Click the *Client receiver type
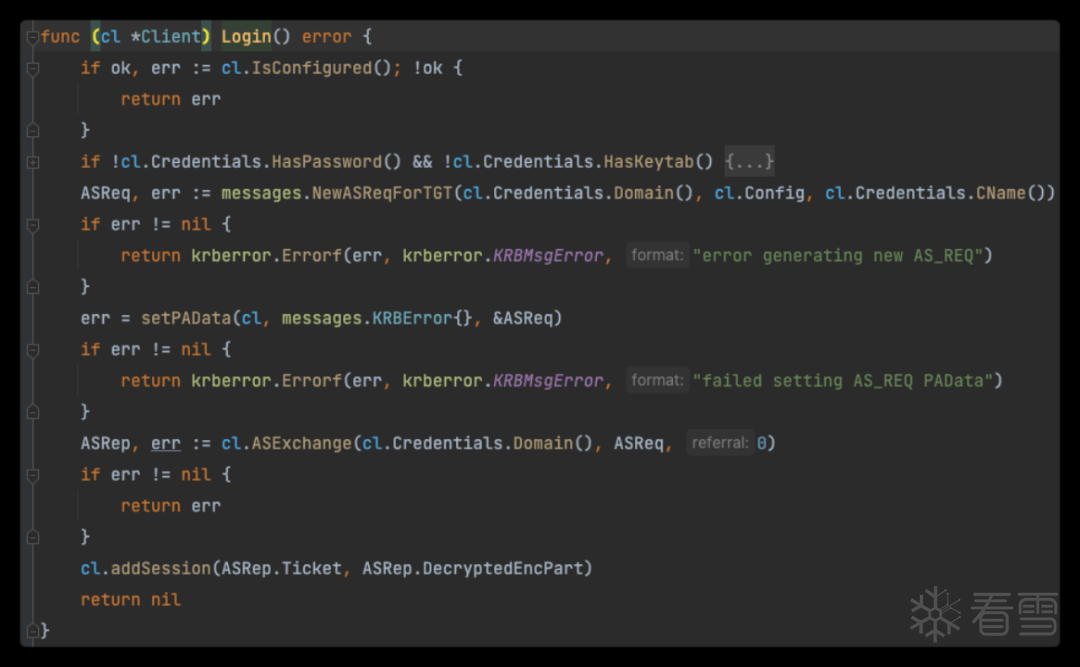1080x667 pixels. 170,37
